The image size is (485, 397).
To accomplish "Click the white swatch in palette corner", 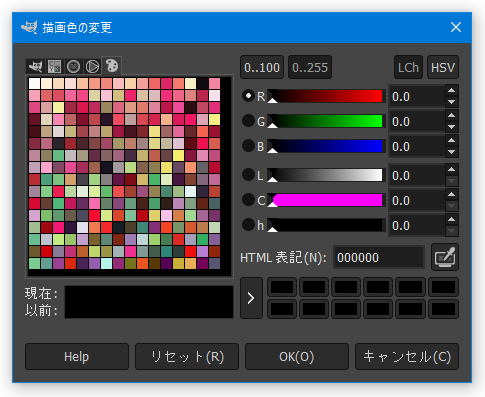I will (x=34, y=83).
